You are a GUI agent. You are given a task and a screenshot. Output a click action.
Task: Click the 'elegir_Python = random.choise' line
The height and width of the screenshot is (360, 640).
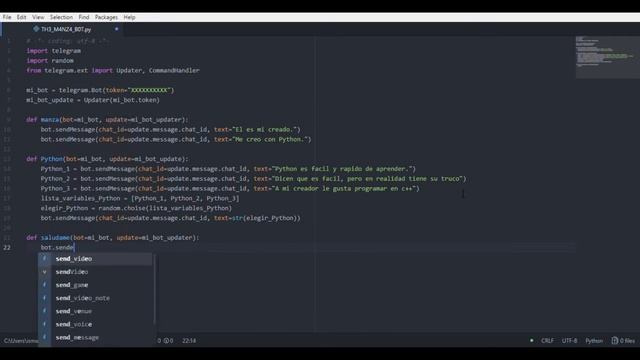point(136,208)
